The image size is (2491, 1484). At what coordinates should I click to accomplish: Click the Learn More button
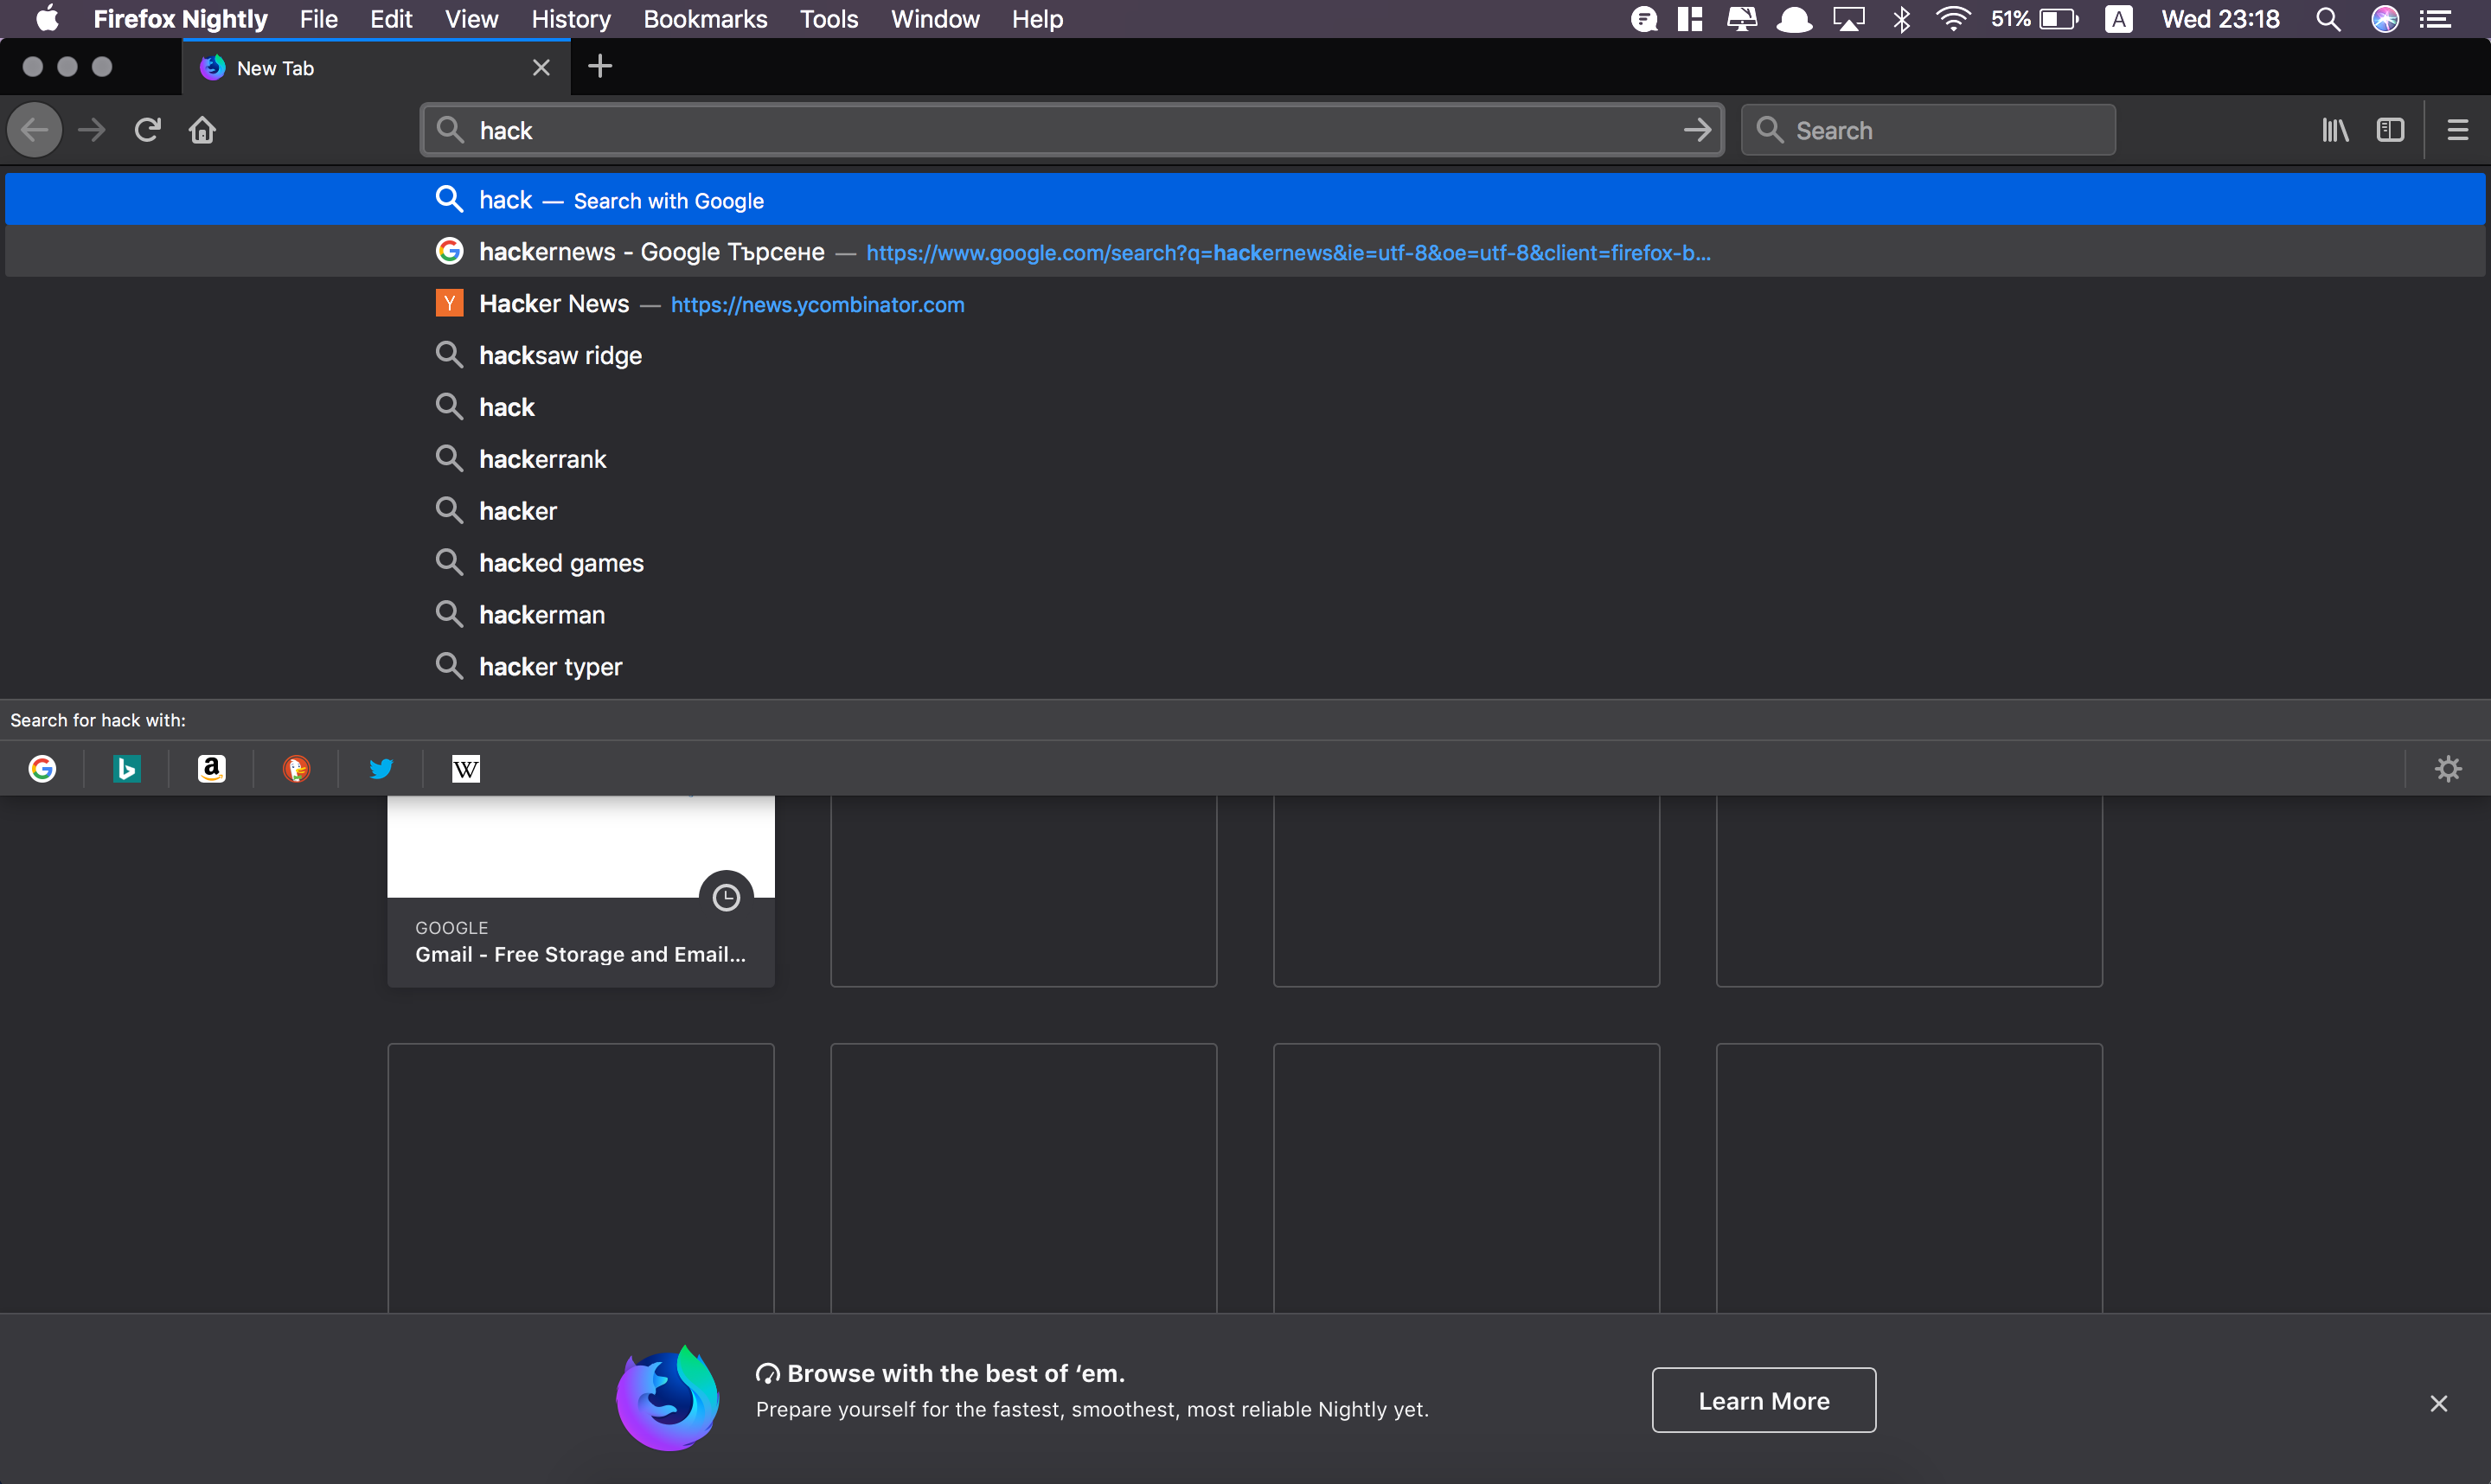pyautogui.click(x=1764, y=1400)
